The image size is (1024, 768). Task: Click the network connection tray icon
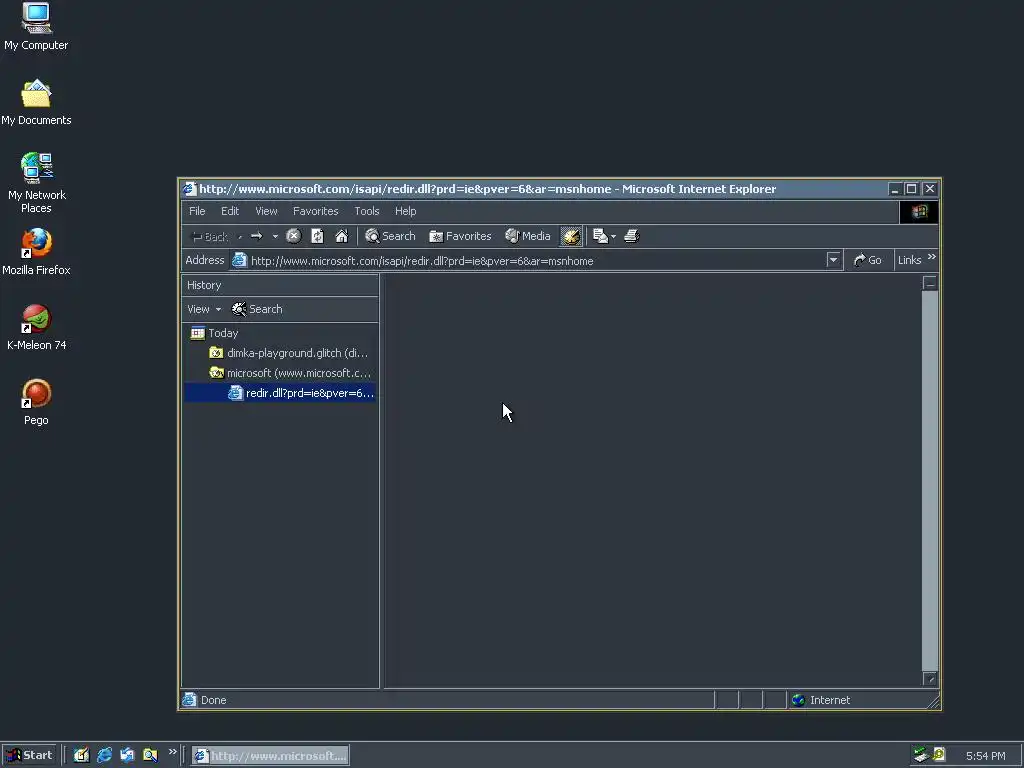(x=921, y=755)
